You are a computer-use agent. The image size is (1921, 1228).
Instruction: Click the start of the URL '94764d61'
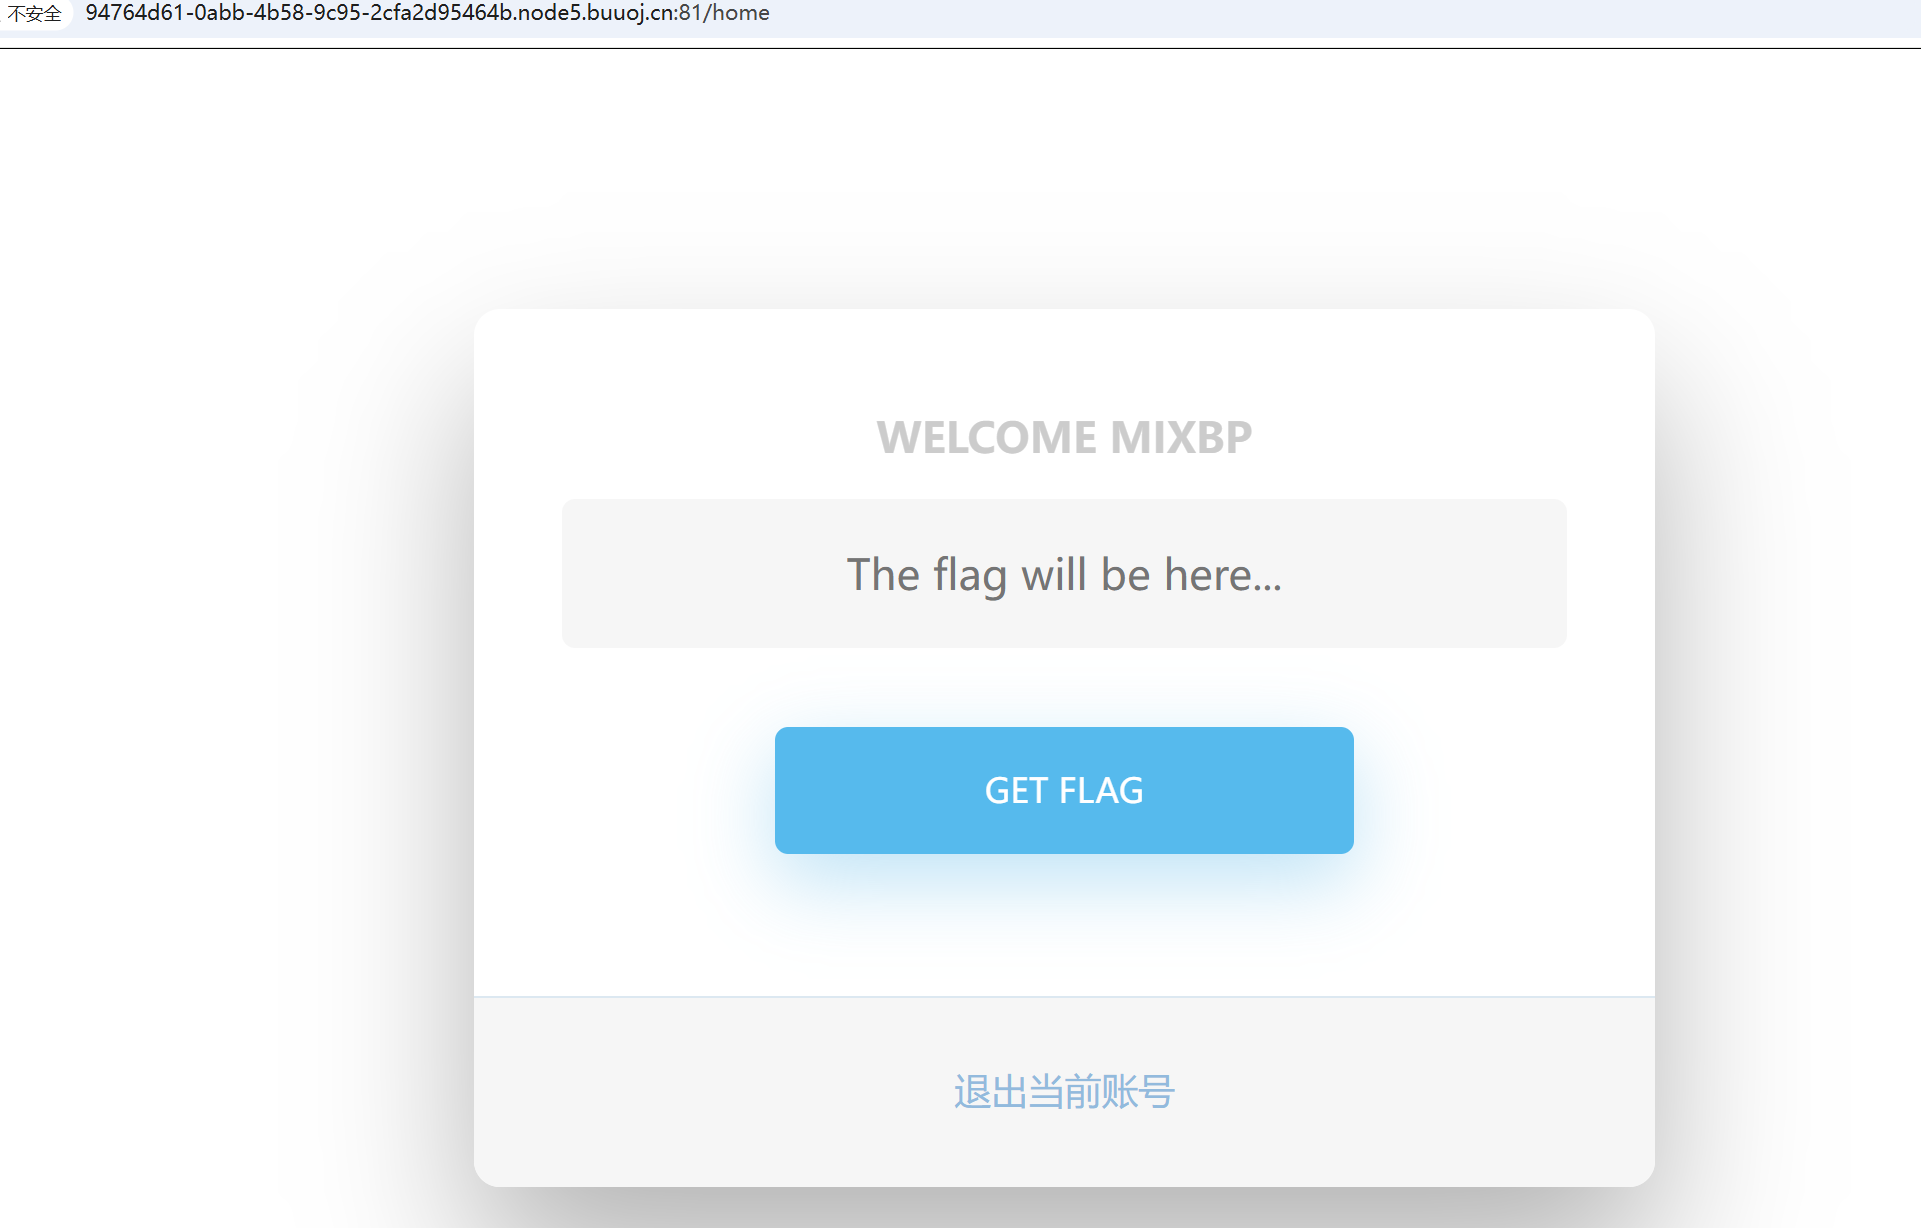pyautogui.click(x=134, y=13)
